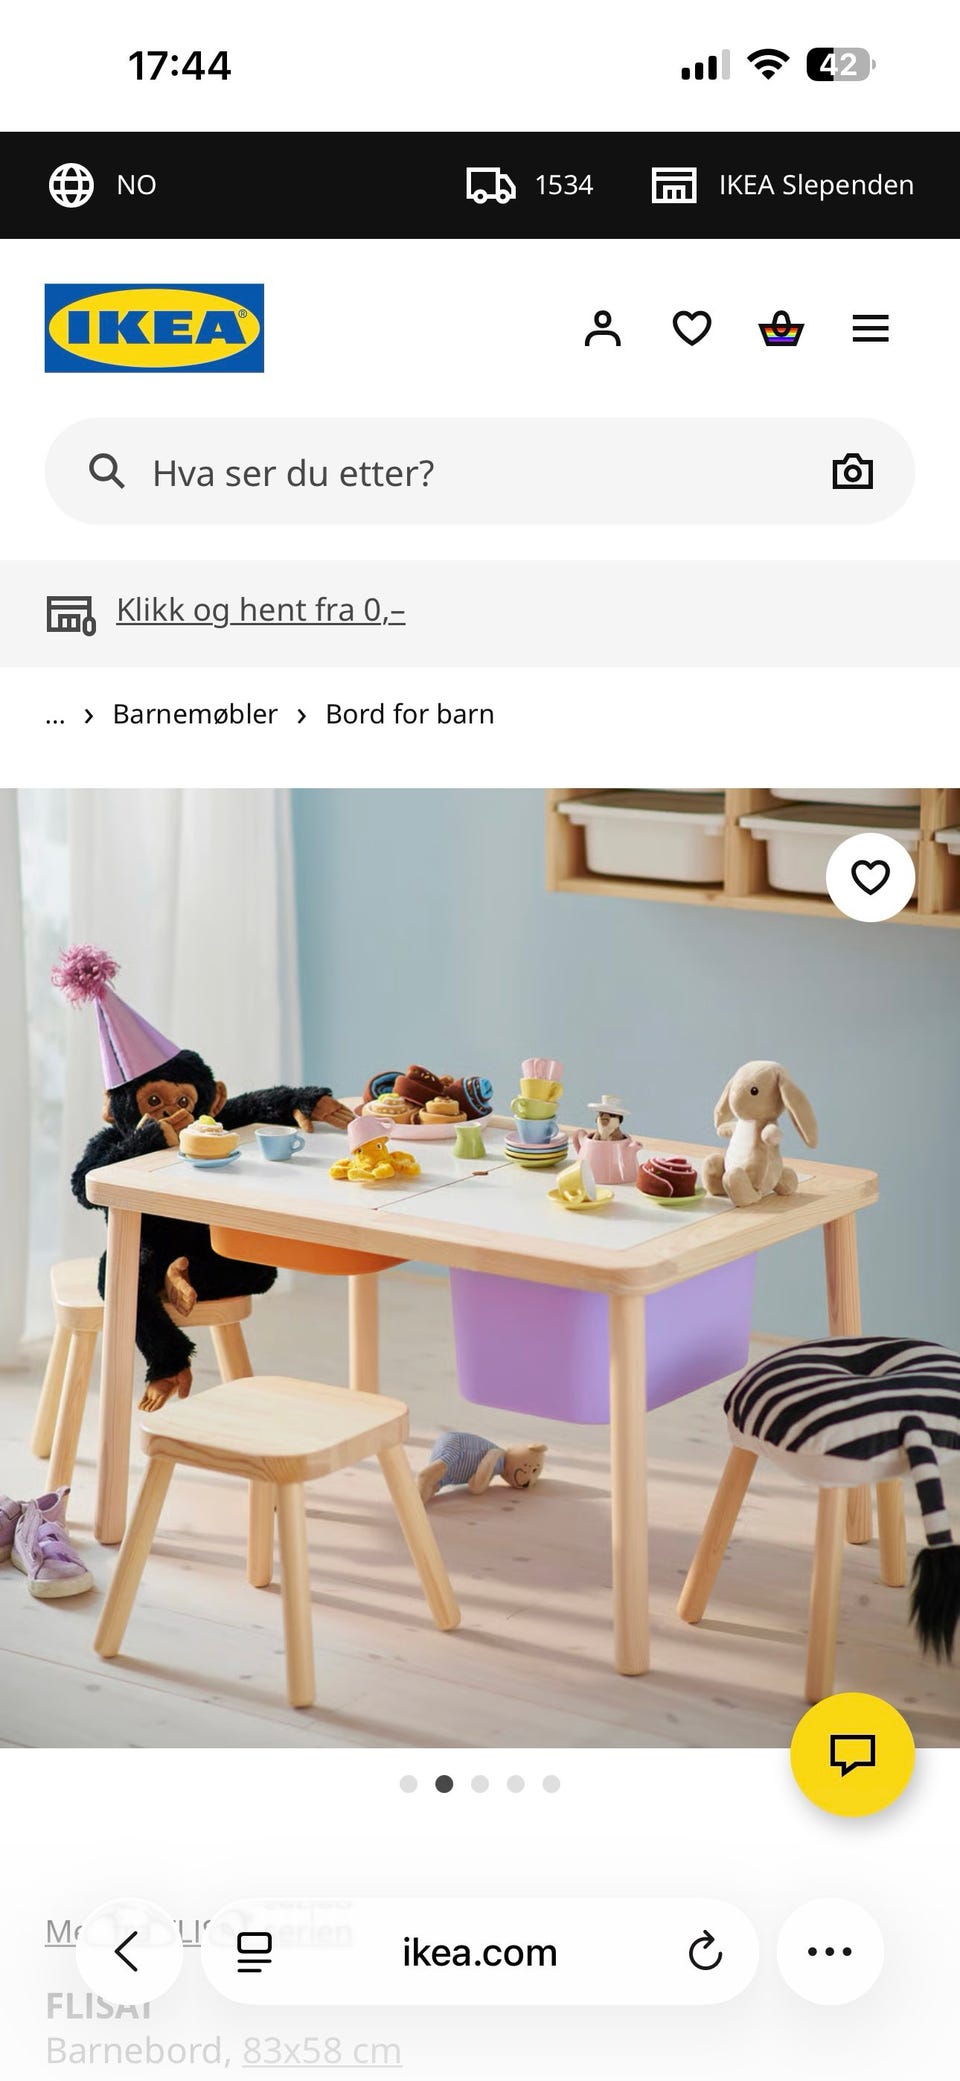The width and height of the screenshot is (960, 2081).
Task: Select IKEA Slependen store
Action: pos(782,185)
